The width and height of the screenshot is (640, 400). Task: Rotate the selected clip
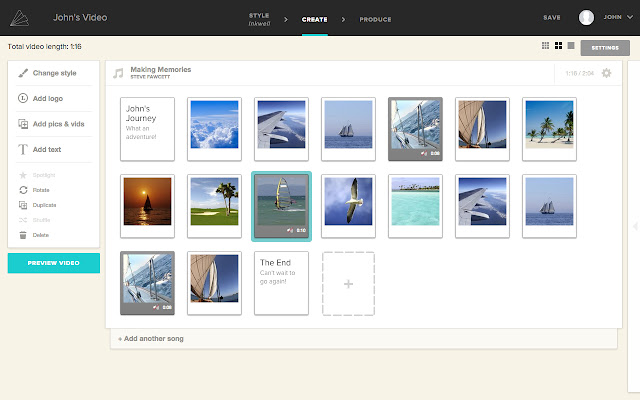pos(35,190)
